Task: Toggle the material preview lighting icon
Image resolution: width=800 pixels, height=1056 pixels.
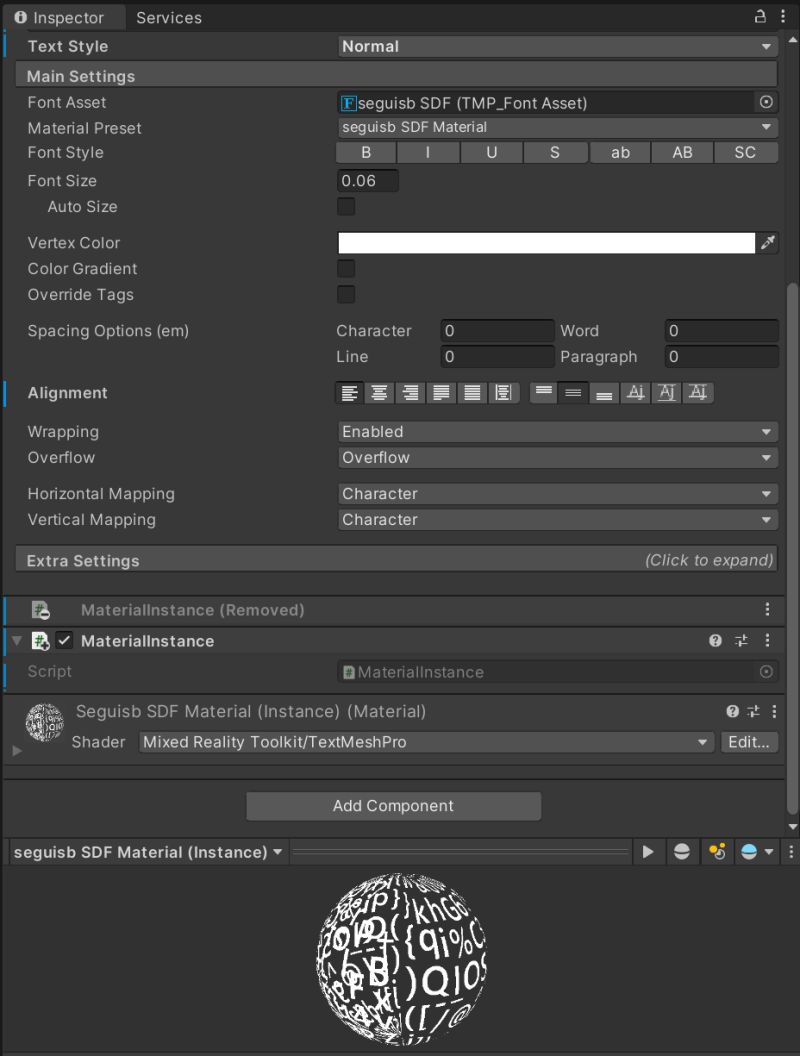Action: click(x=716, y=851)
